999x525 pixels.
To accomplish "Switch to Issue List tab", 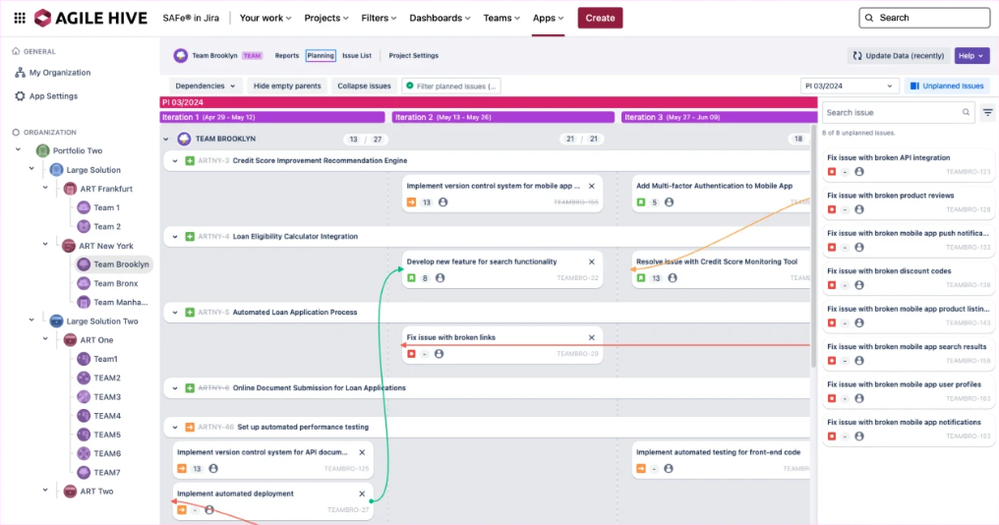I will (357, 55).
